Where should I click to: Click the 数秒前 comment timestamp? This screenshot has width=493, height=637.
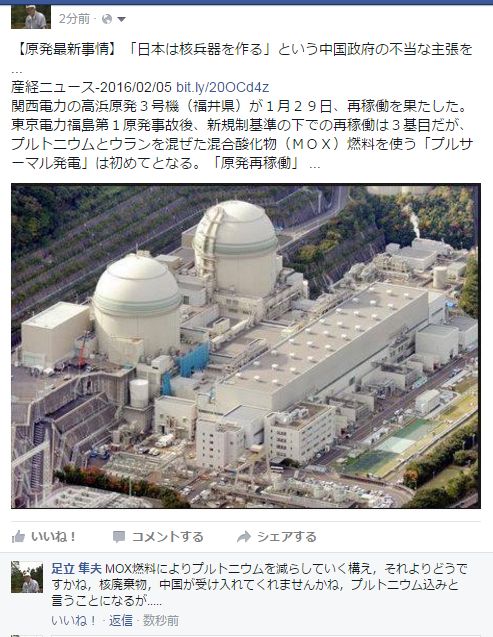pos(161,620)
